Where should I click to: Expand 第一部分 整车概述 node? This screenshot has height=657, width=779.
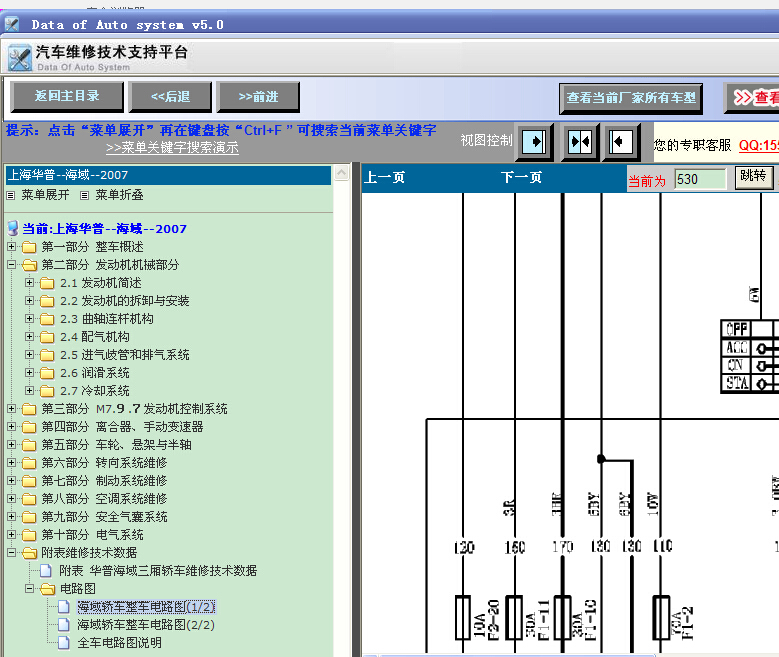click(x=11, y=246)
